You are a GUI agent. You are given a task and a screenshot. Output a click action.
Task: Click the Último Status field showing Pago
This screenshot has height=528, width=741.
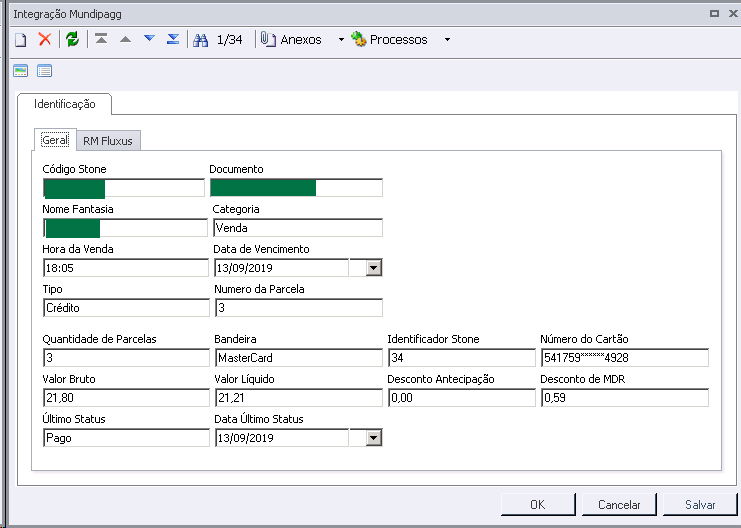pyautogui.click(x=126, y=438)
